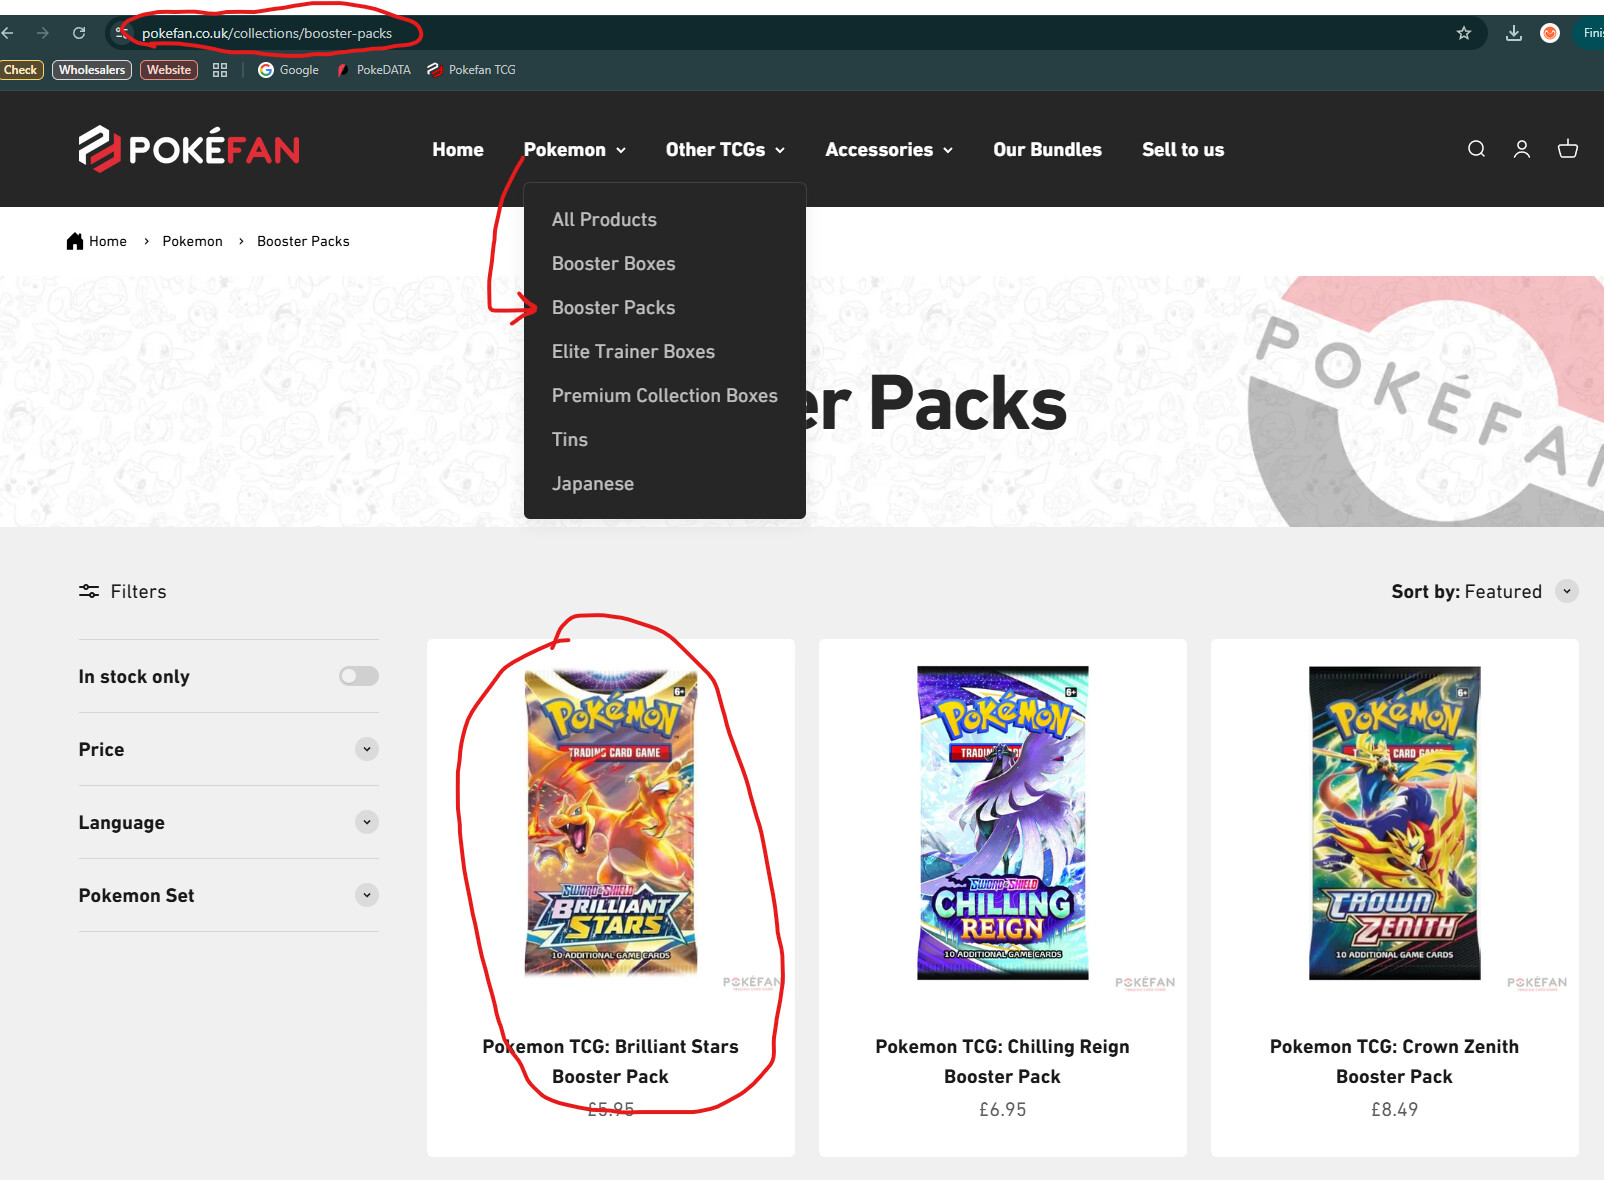Open the Check bookmark folder
Viewport: 1604px width, 1180px height.
[x=21, y=70]
